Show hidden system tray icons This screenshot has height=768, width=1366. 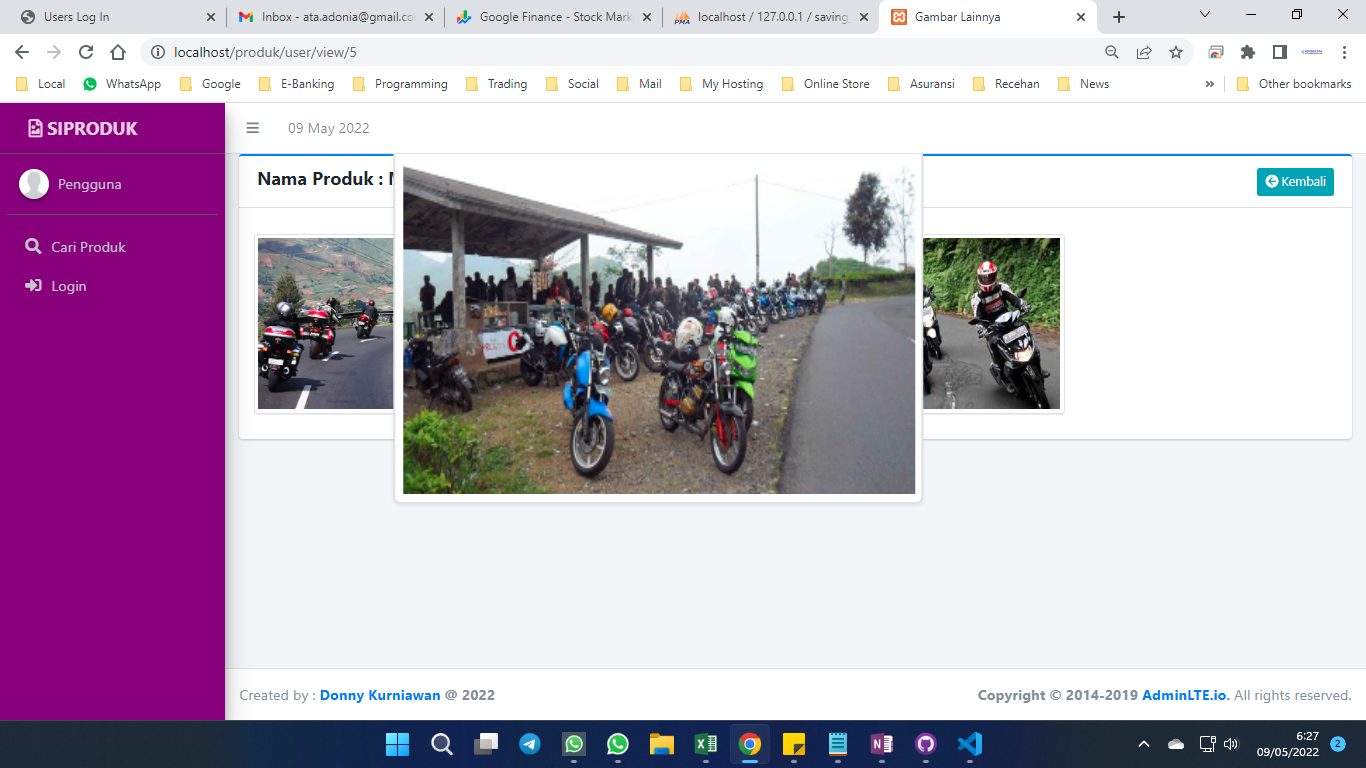point(1144,744)
